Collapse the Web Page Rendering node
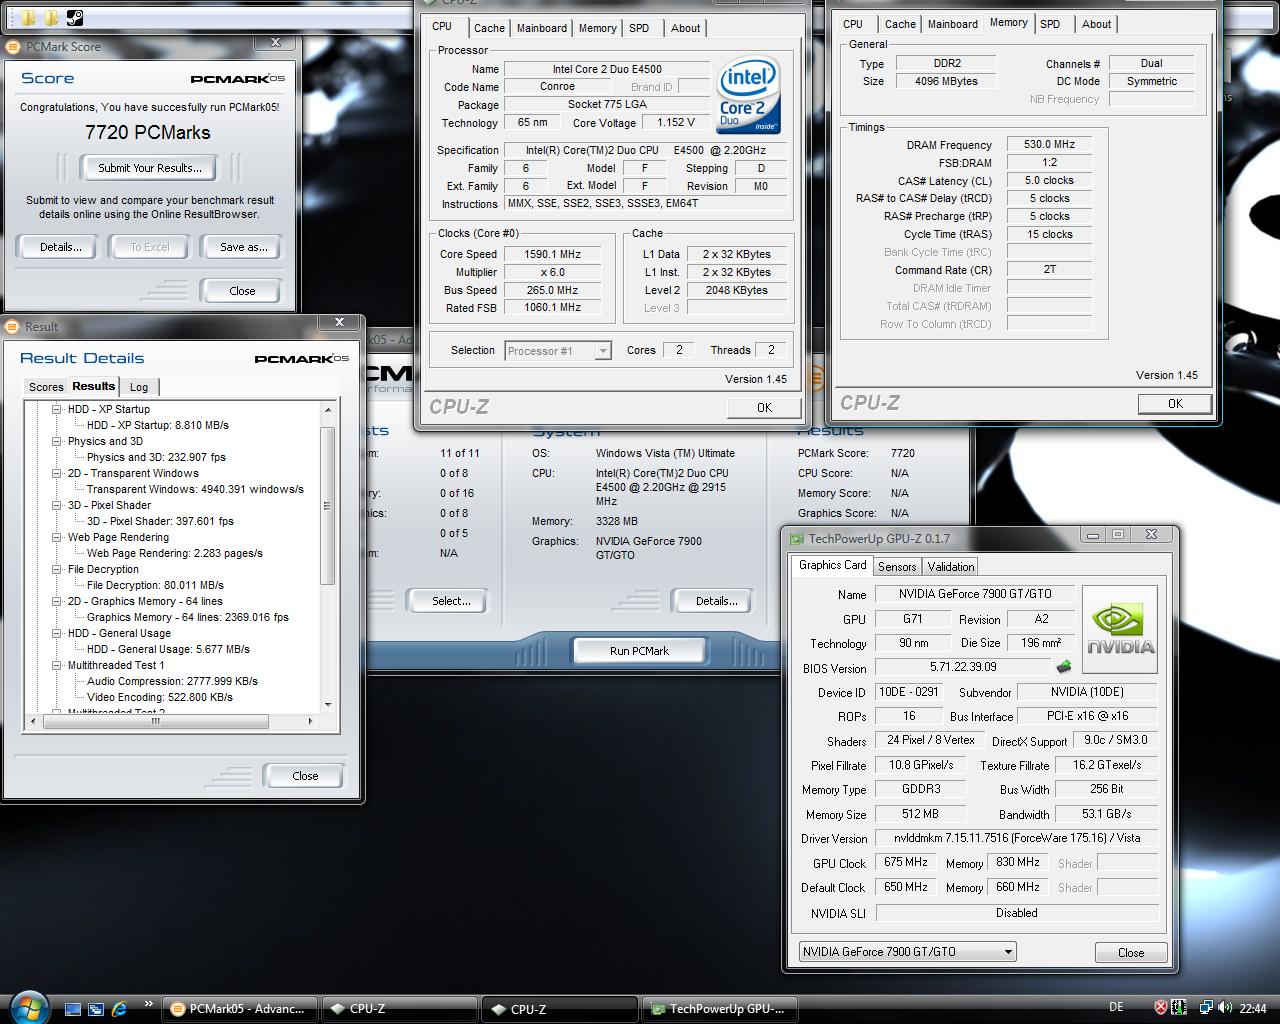Screen dimensions: 1280x1024 [x=57, y=537]
